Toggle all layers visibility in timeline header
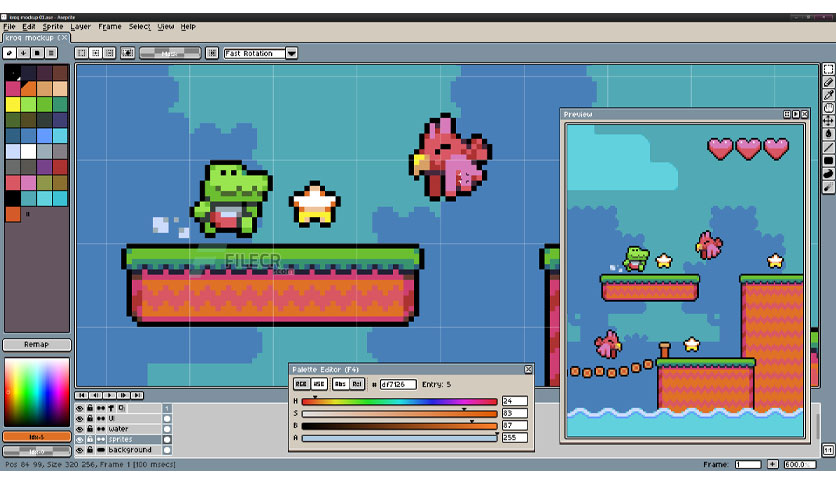This screenshot has width=836, height=484. pyautogui.click(x=79, y=408)
